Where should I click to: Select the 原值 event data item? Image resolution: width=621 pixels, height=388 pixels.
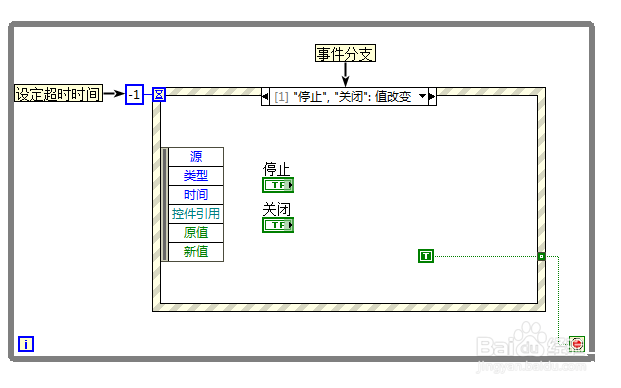coord(196,233)
